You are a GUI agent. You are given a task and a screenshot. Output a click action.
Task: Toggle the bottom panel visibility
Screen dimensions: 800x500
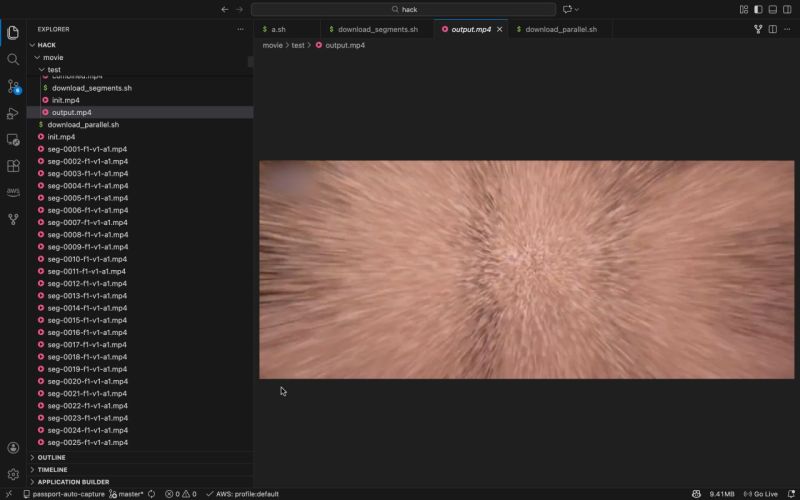pyautogui.click(x=772, y=9)
